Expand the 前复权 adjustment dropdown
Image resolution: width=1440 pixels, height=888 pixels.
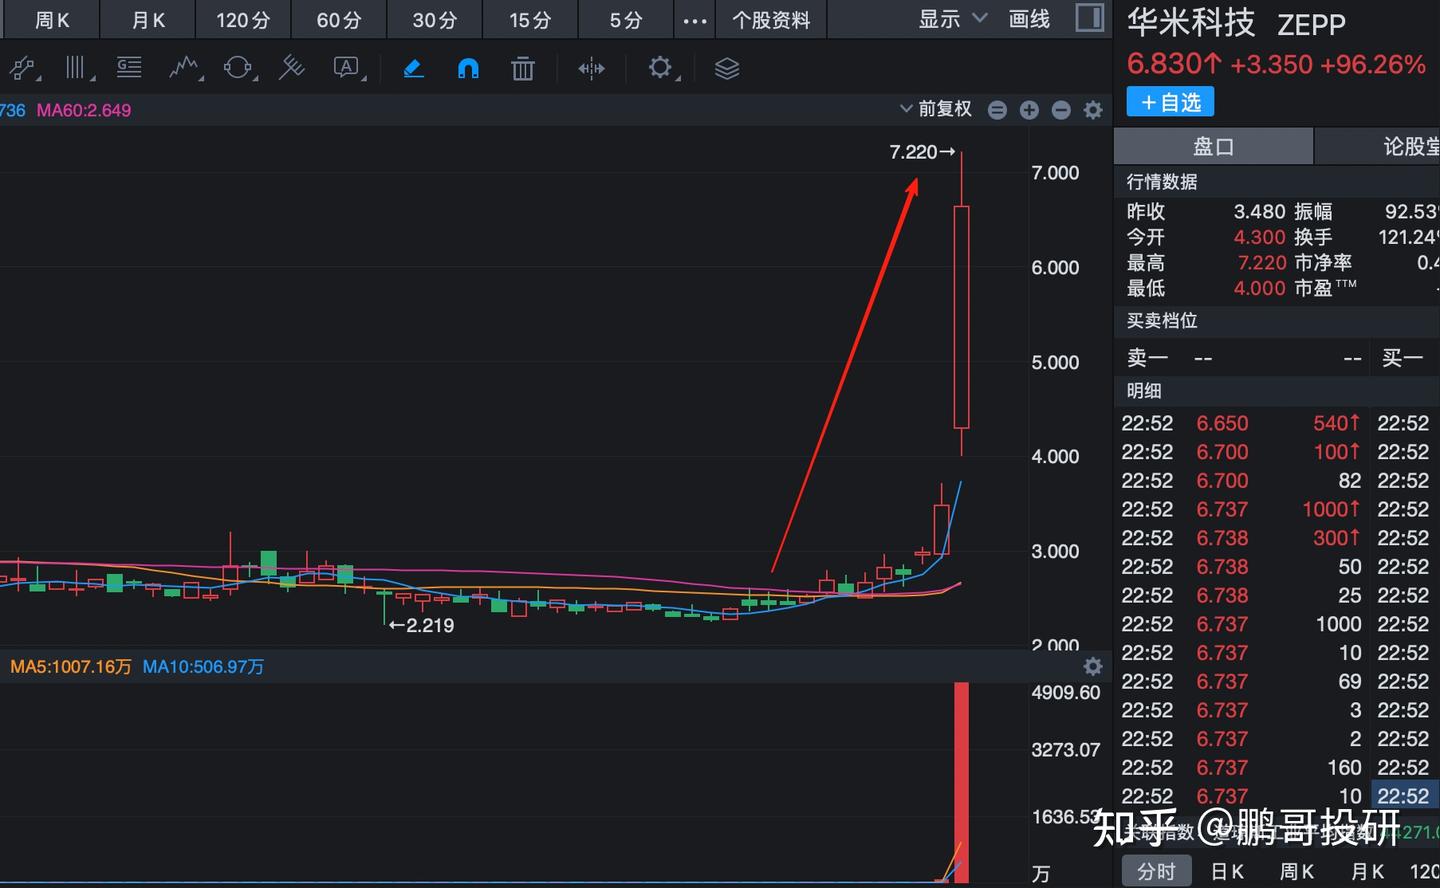pos(938,109)
